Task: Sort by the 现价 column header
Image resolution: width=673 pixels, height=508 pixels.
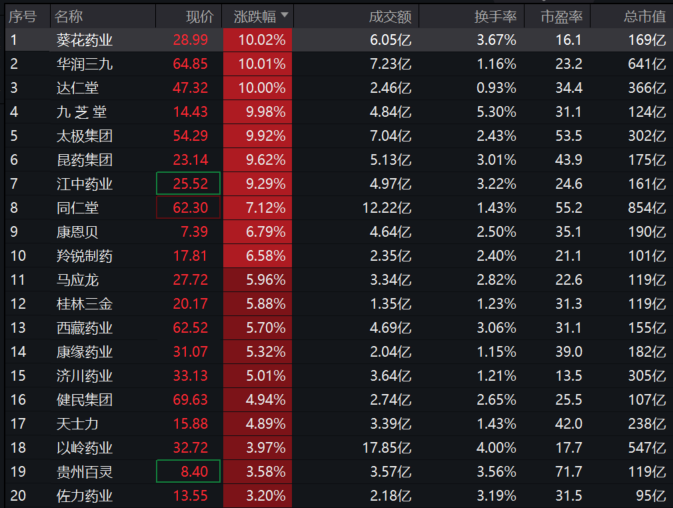Action: [x=200, y=17]
